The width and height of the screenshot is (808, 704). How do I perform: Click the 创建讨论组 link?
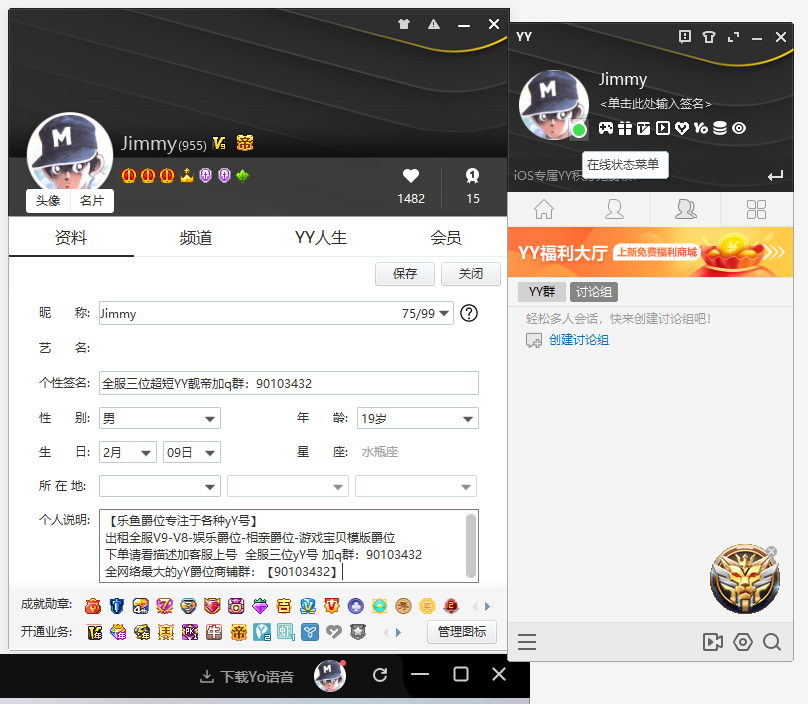[x=579, y=340]
